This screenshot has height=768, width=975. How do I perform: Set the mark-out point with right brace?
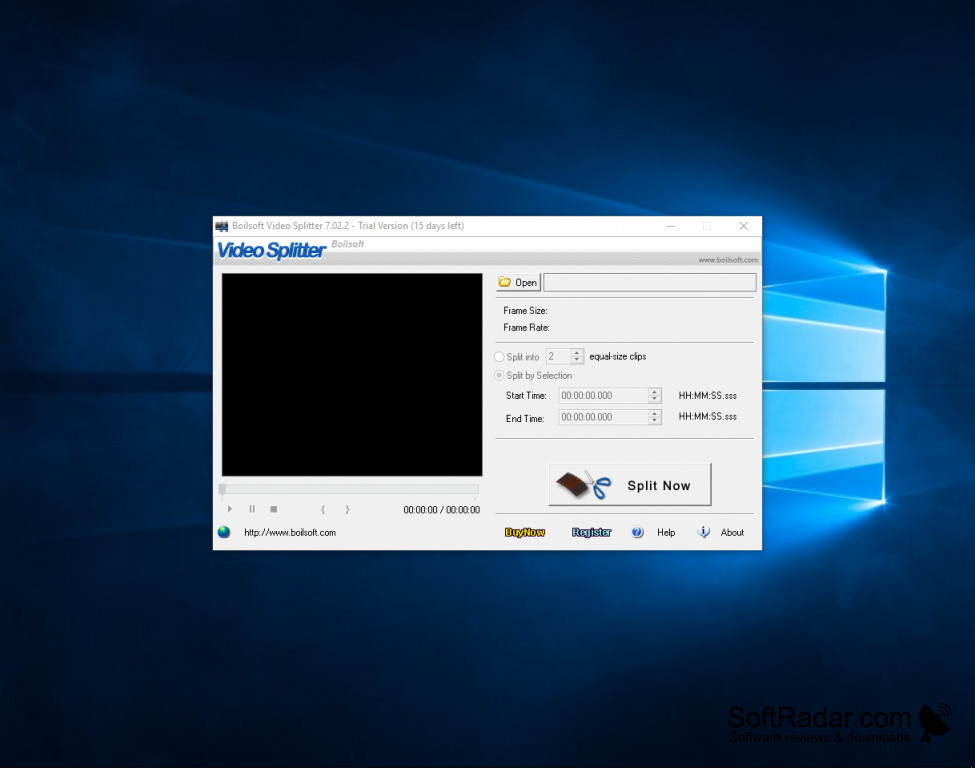pos(347,509)
